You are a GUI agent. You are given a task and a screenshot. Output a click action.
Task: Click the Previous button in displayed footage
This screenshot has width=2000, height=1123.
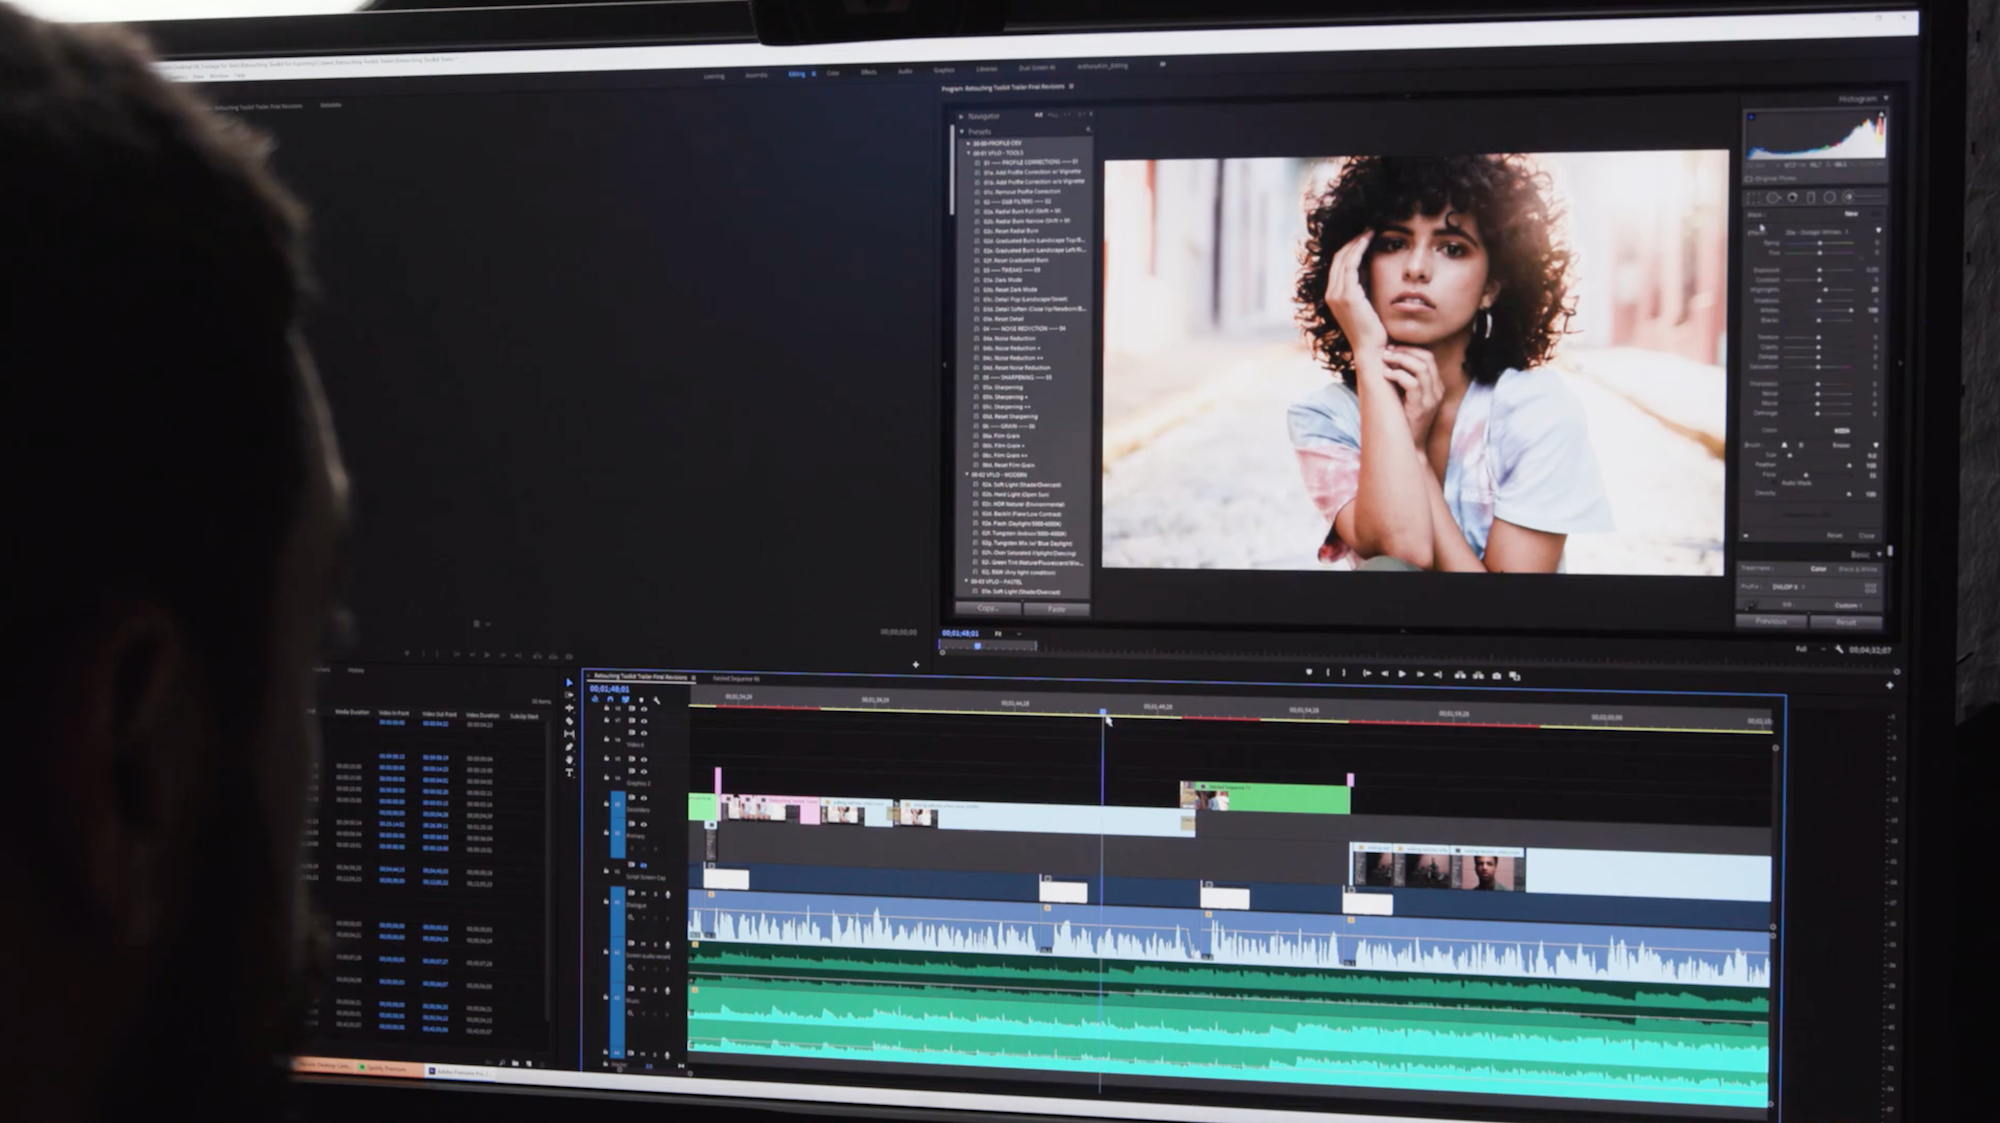click(1770, 621)
